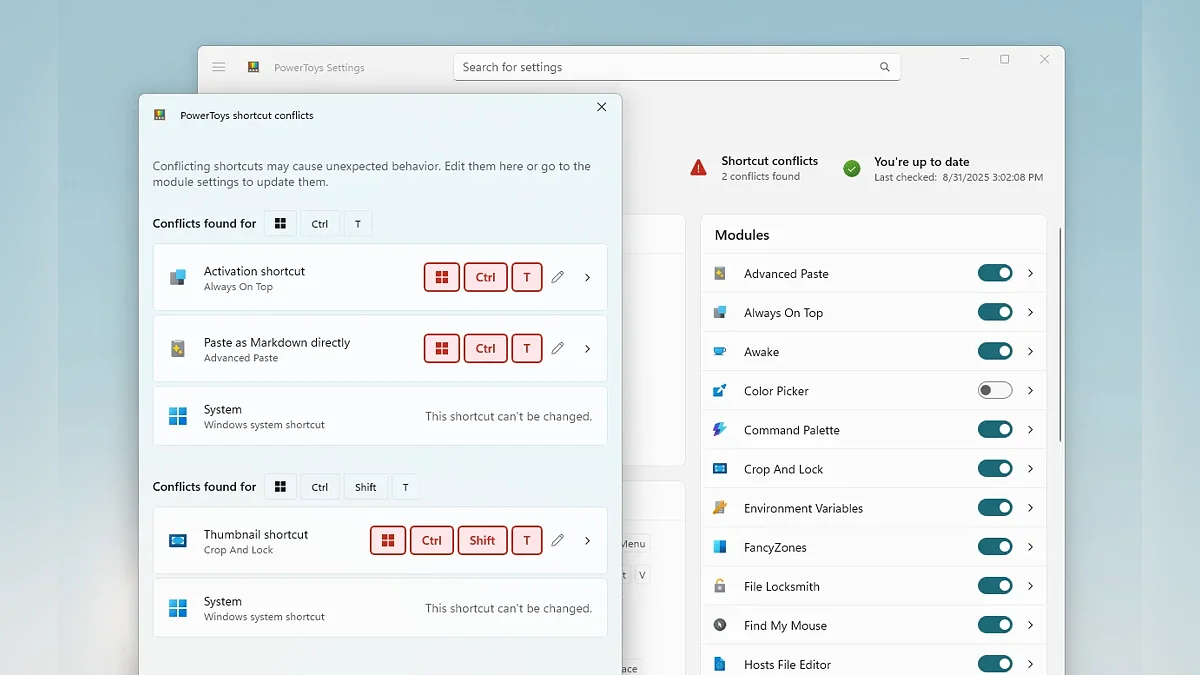Enable the Color Picker toggle
The height and width of the screenshot is (675, 1200).
(x=995, y=390)
